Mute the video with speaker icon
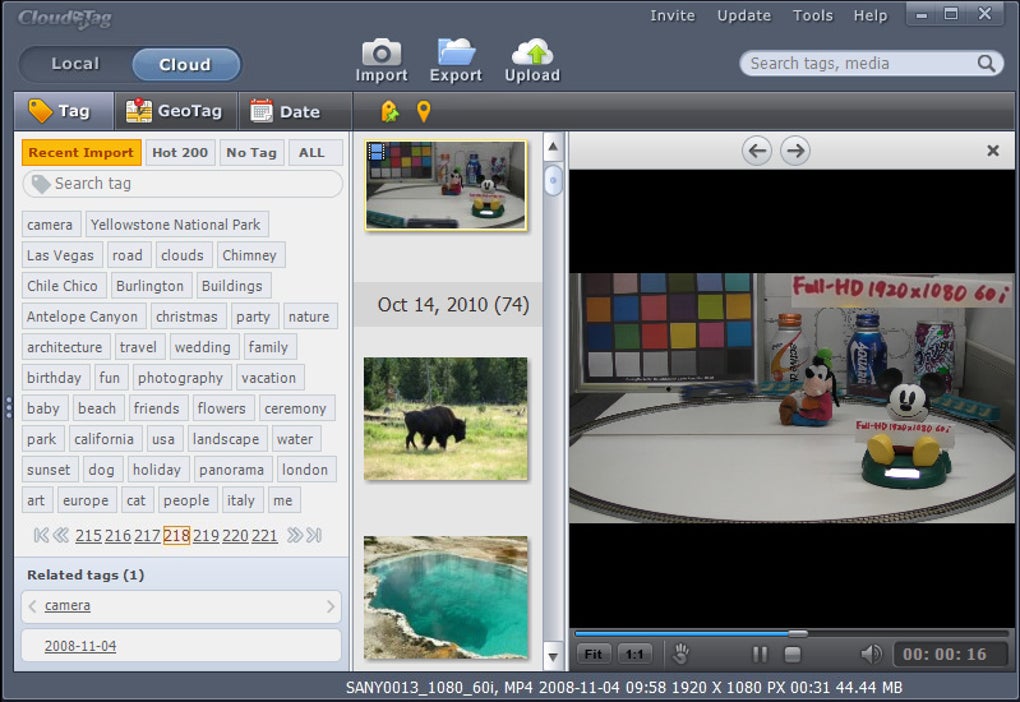Screen dimensions: 1020x702 (x=871, y=654)
